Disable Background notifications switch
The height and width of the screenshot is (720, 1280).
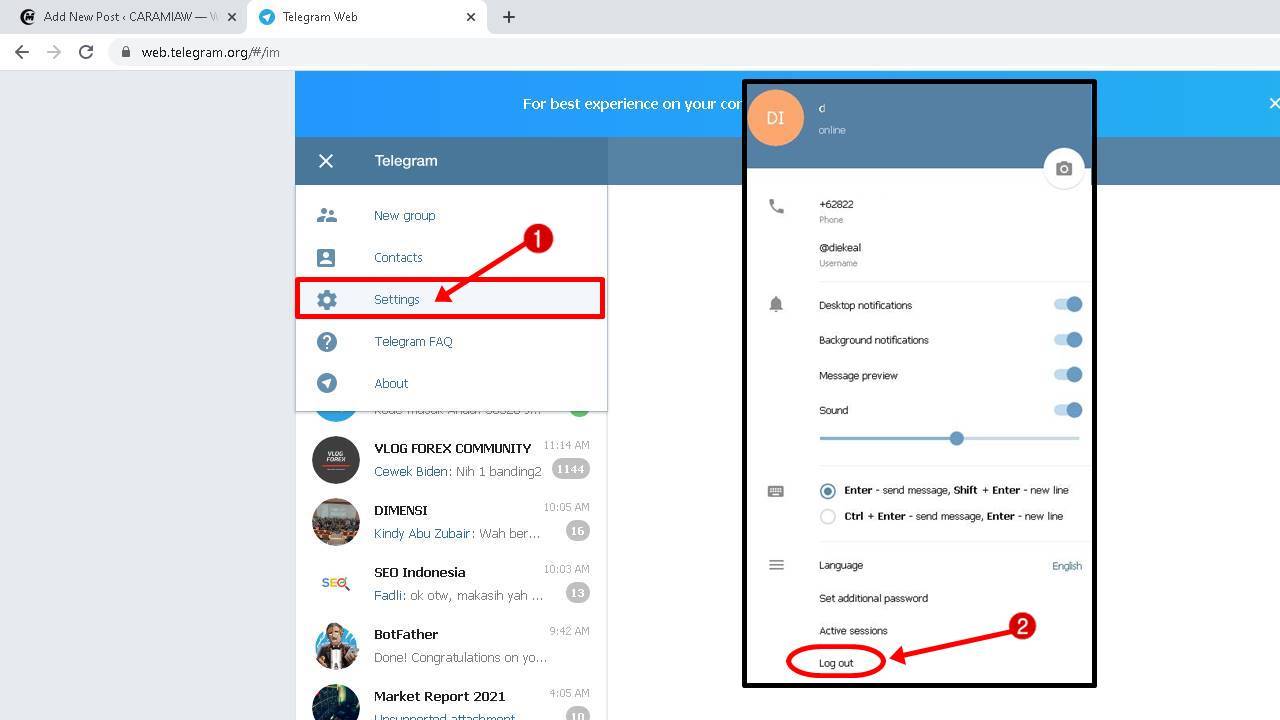click(x=1068, y=340)
